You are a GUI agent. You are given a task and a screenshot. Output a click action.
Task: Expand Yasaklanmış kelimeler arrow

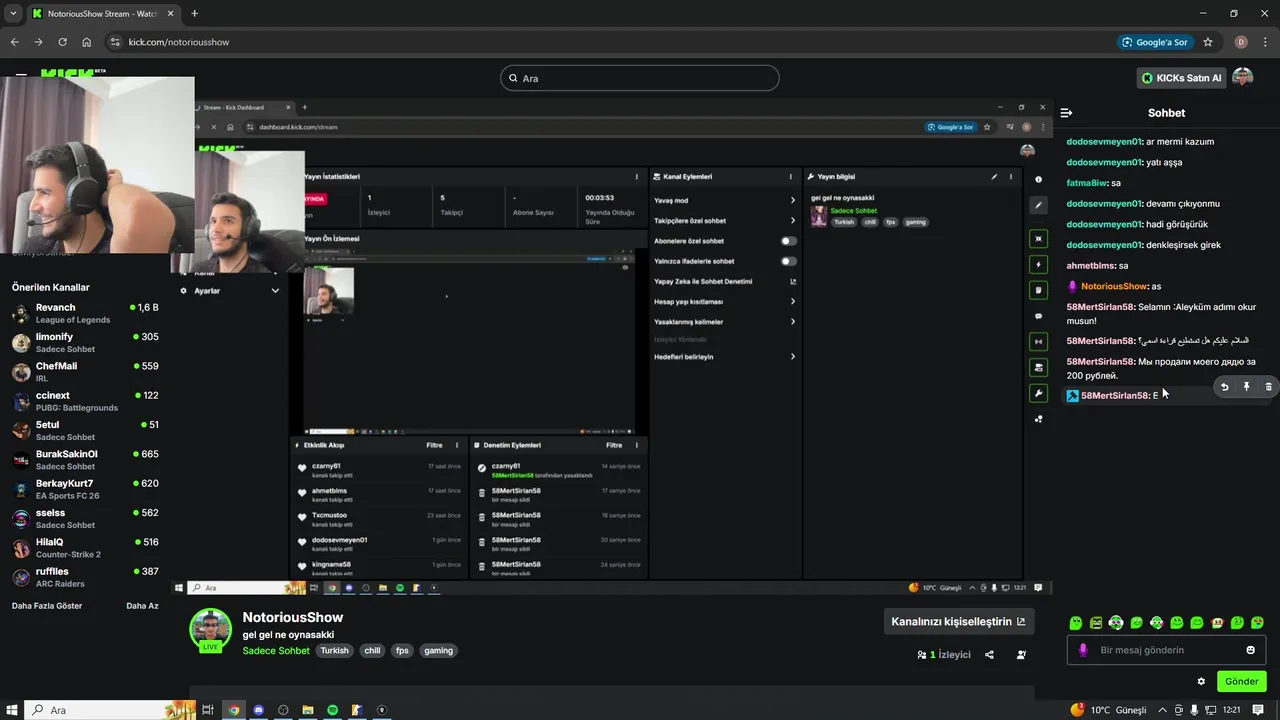792,322
